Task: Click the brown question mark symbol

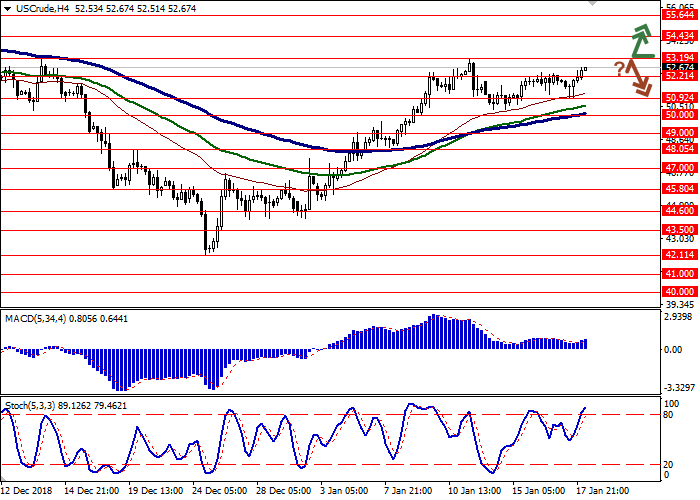Action: click(620, 68)
